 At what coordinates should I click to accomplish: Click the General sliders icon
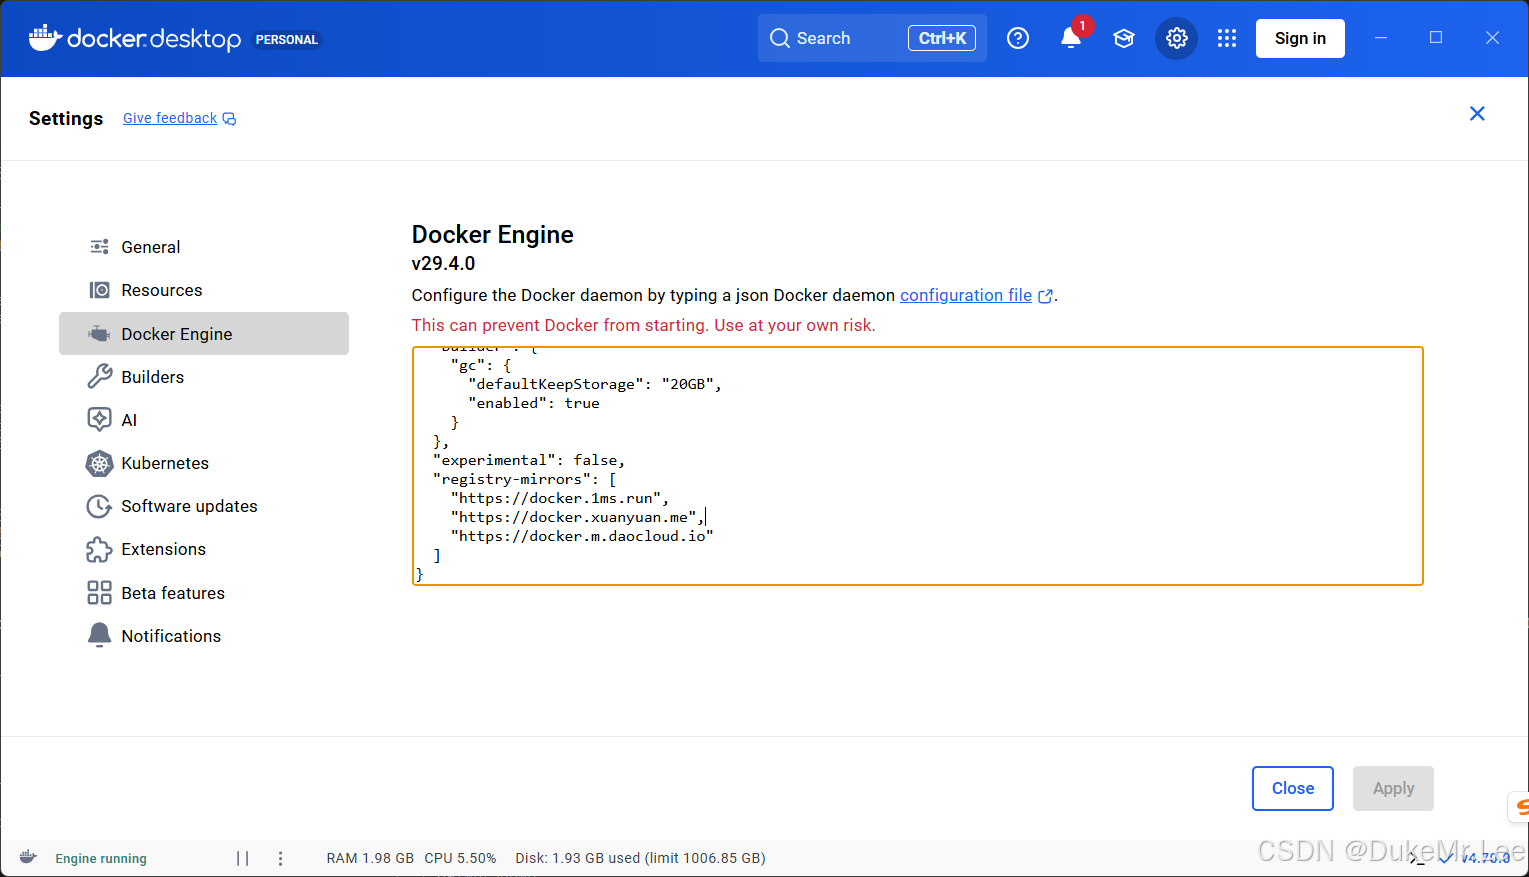click(x=100, y=247)
